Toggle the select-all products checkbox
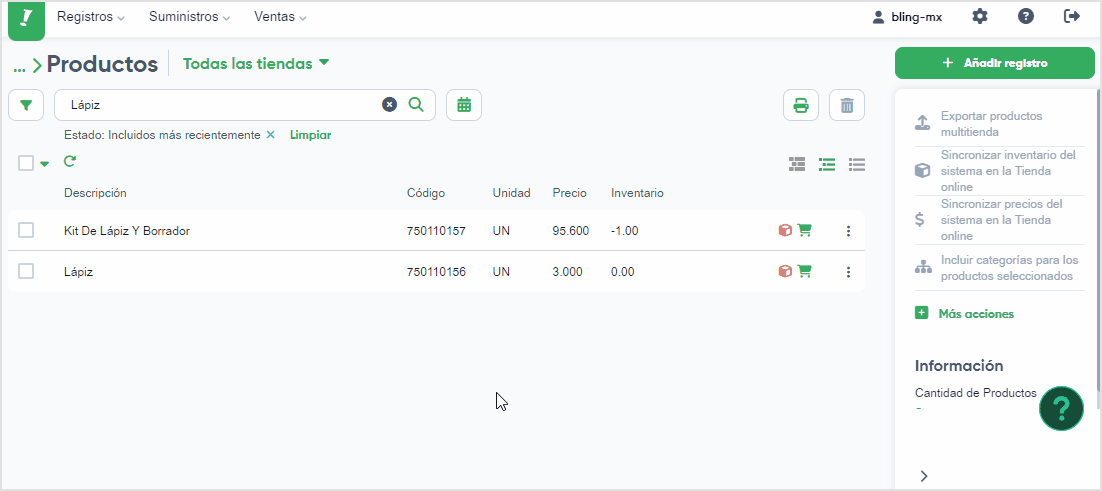 click(x=26, y=163)
